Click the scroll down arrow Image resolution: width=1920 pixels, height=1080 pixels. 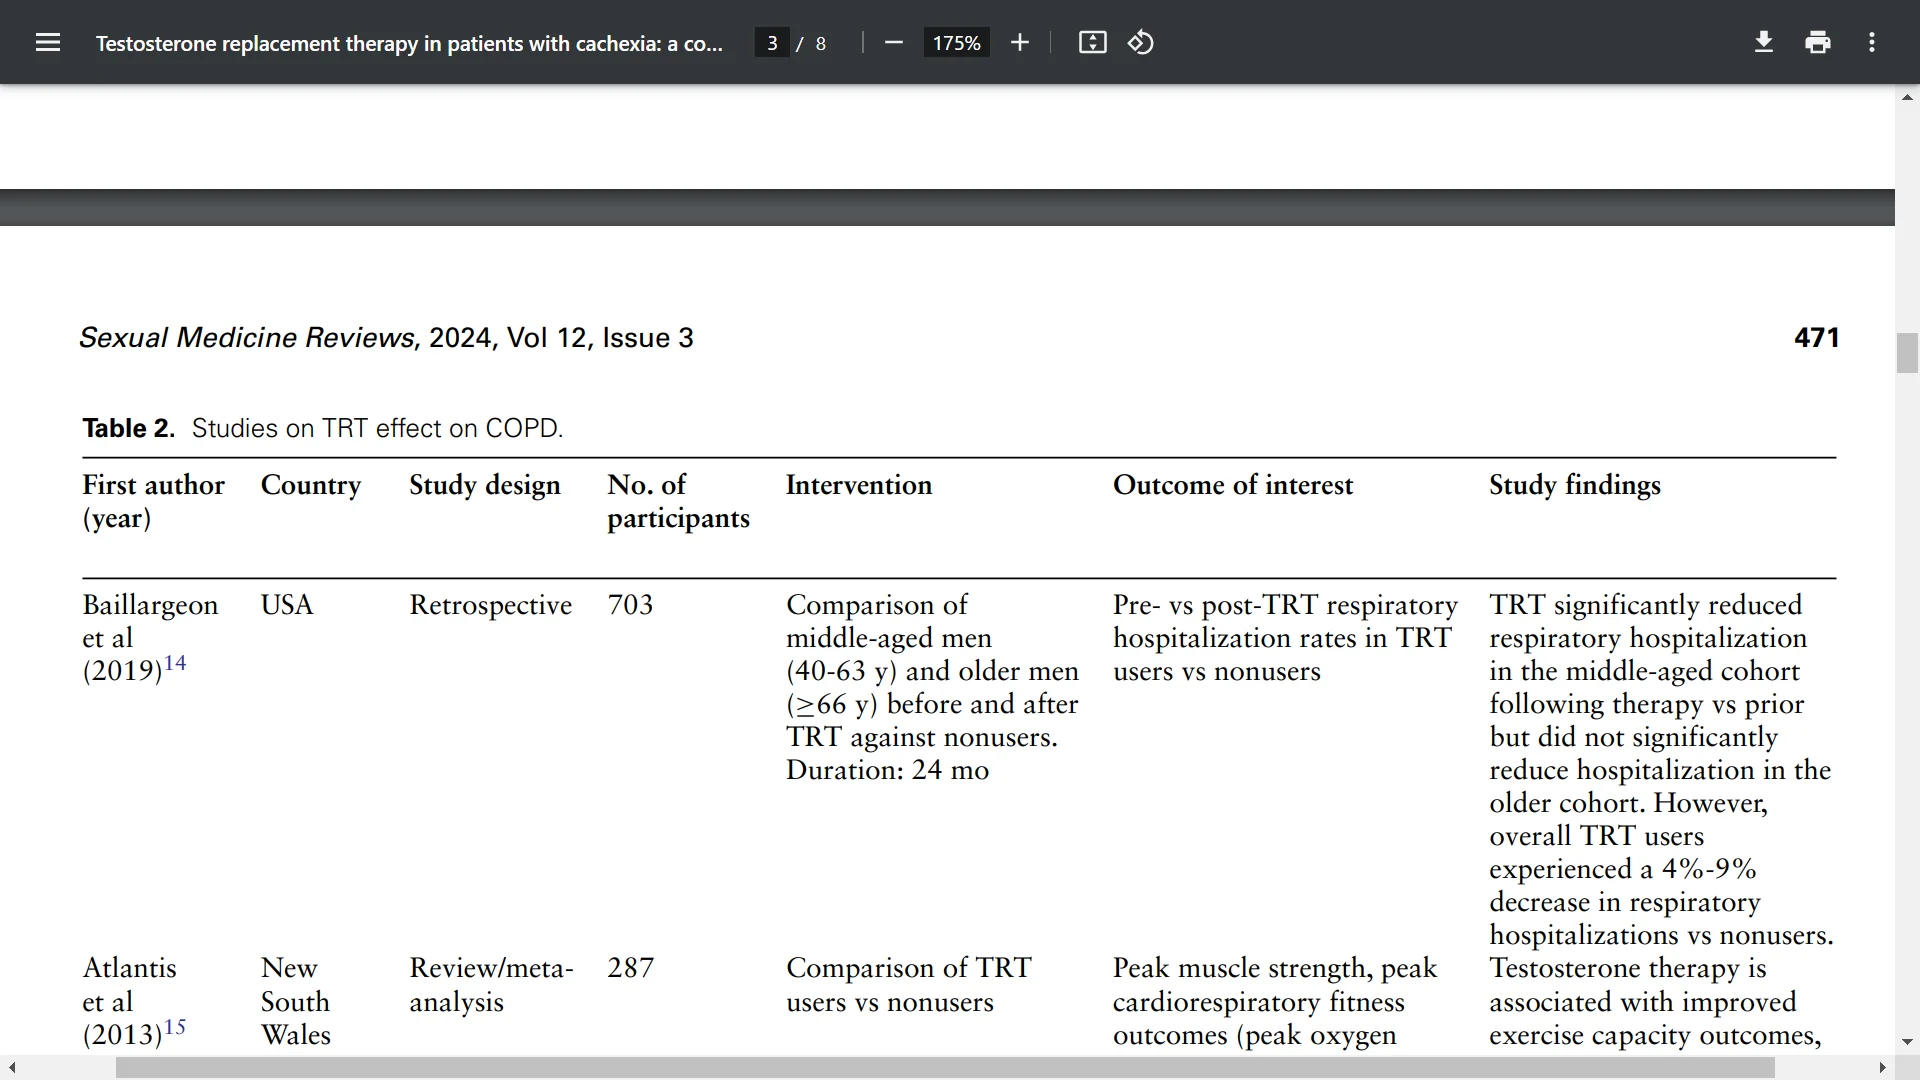(x=1907, y=1042)
